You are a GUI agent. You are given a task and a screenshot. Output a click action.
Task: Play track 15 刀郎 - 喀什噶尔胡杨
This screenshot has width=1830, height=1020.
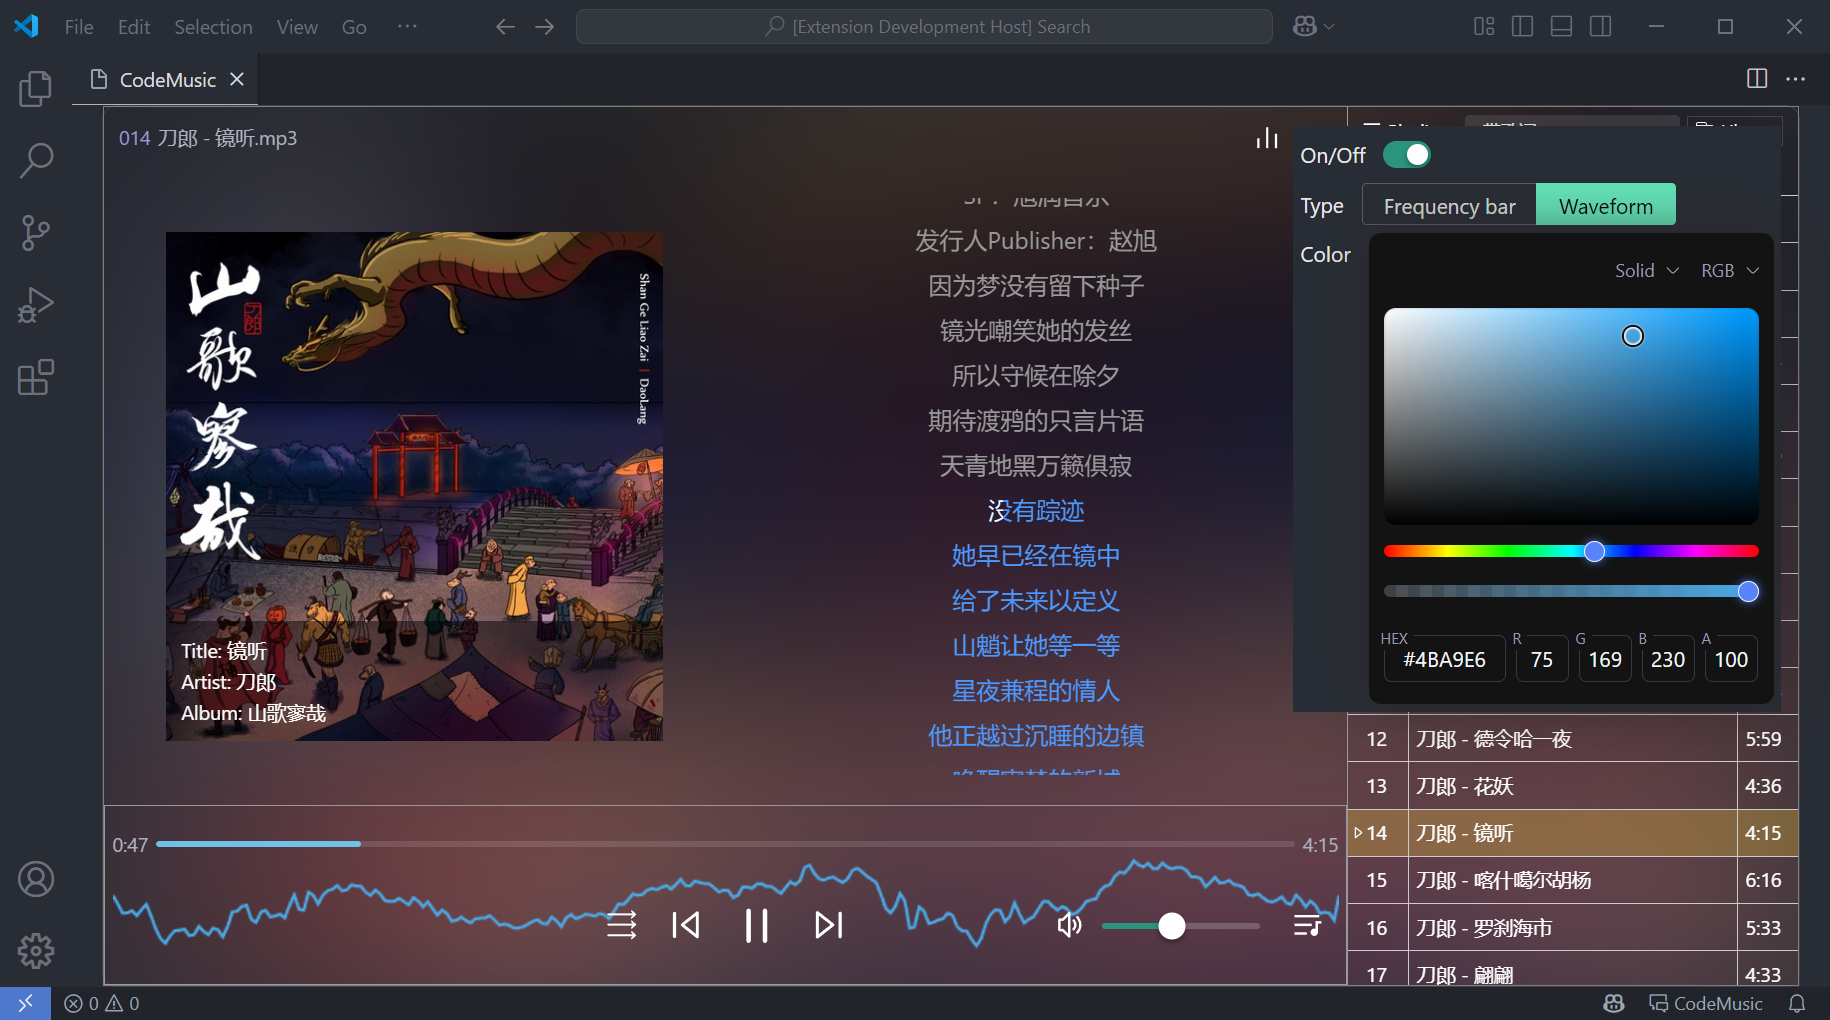[1572, 880]
